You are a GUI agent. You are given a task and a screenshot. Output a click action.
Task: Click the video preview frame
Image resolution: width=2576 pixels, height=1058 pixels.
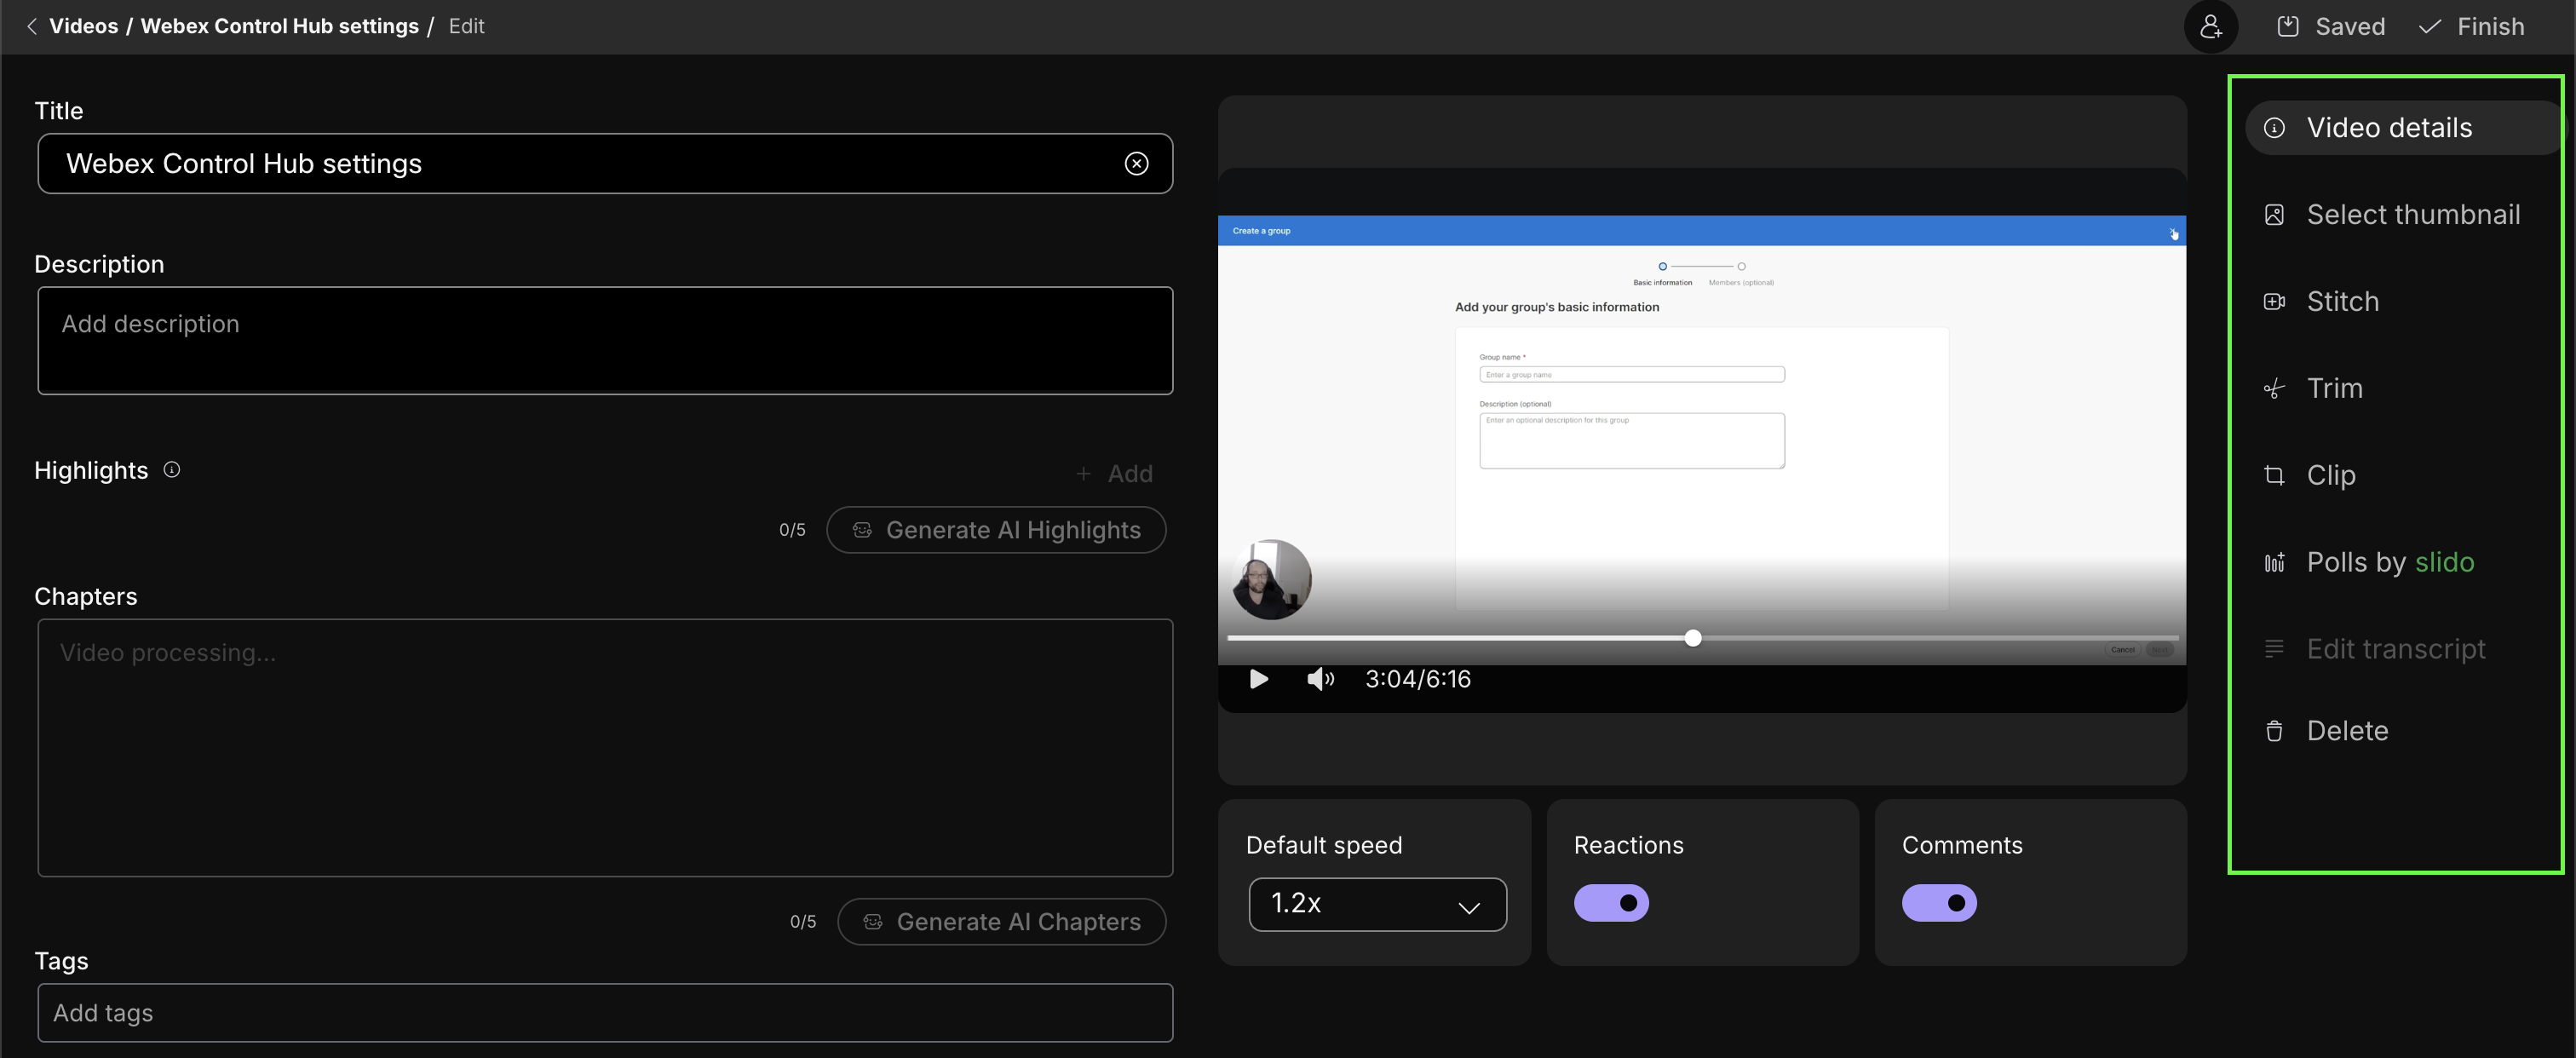click(x=1701, y=440)
